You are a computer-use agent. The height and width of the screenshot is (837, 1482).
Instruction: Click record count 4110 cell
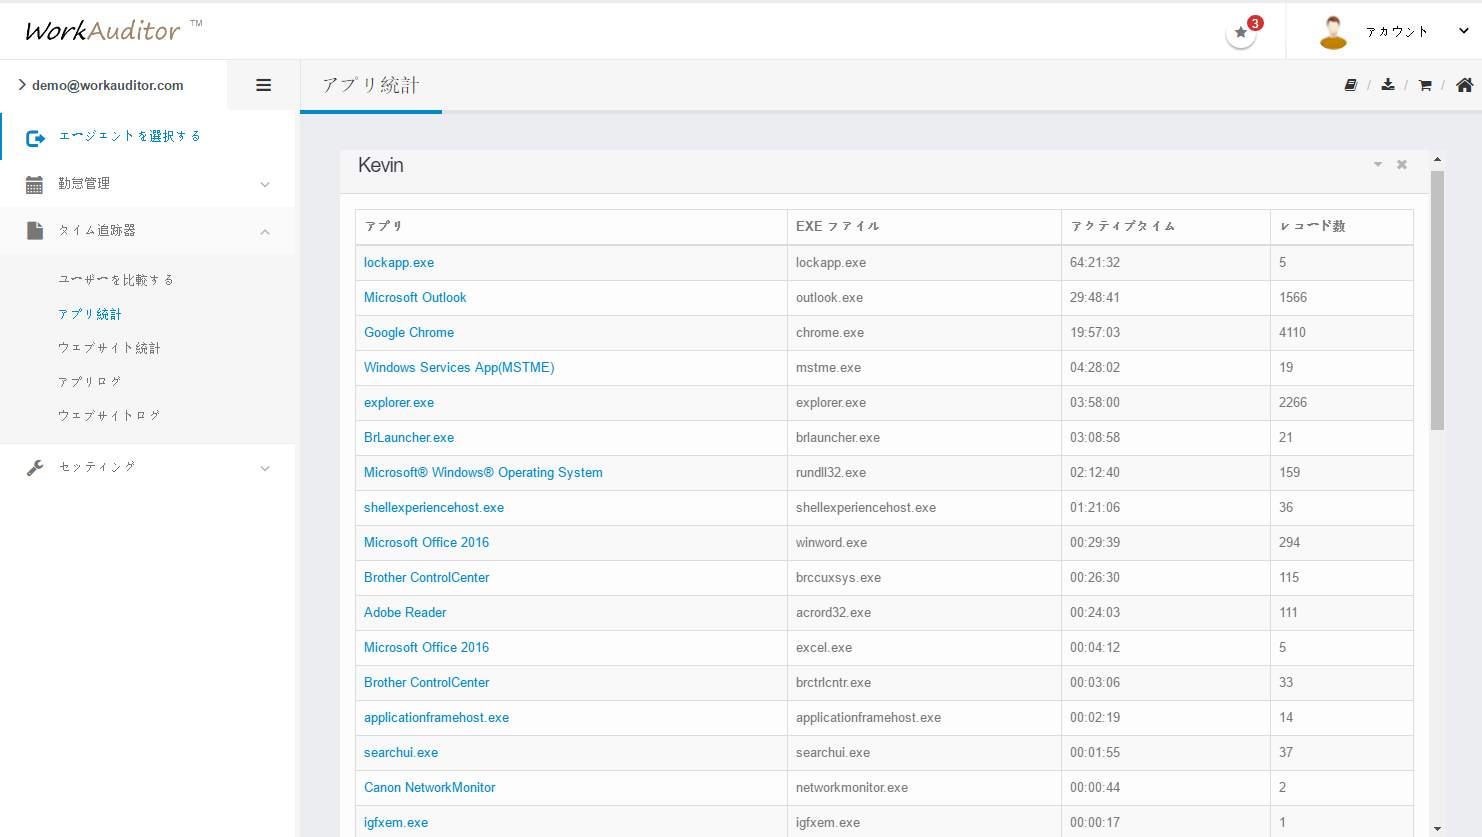pyautogui.click(x=1341, y=333)
